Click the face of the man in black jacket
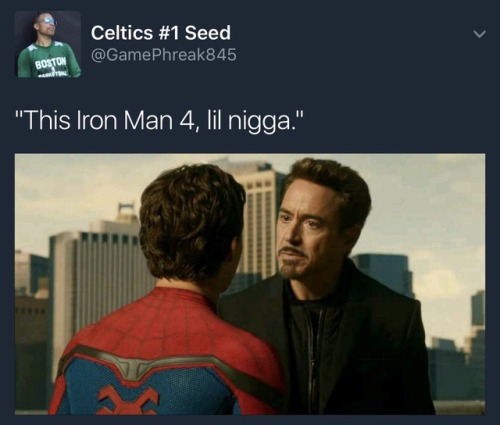Screen dimensions: 500x425 (x=298, y=235)
